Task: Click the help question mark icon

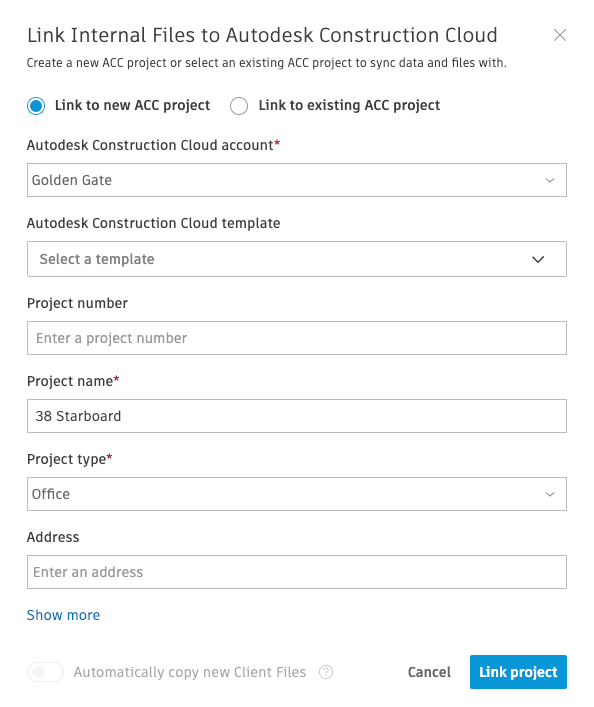Action: pyautogui.click(x=326, y=672)
